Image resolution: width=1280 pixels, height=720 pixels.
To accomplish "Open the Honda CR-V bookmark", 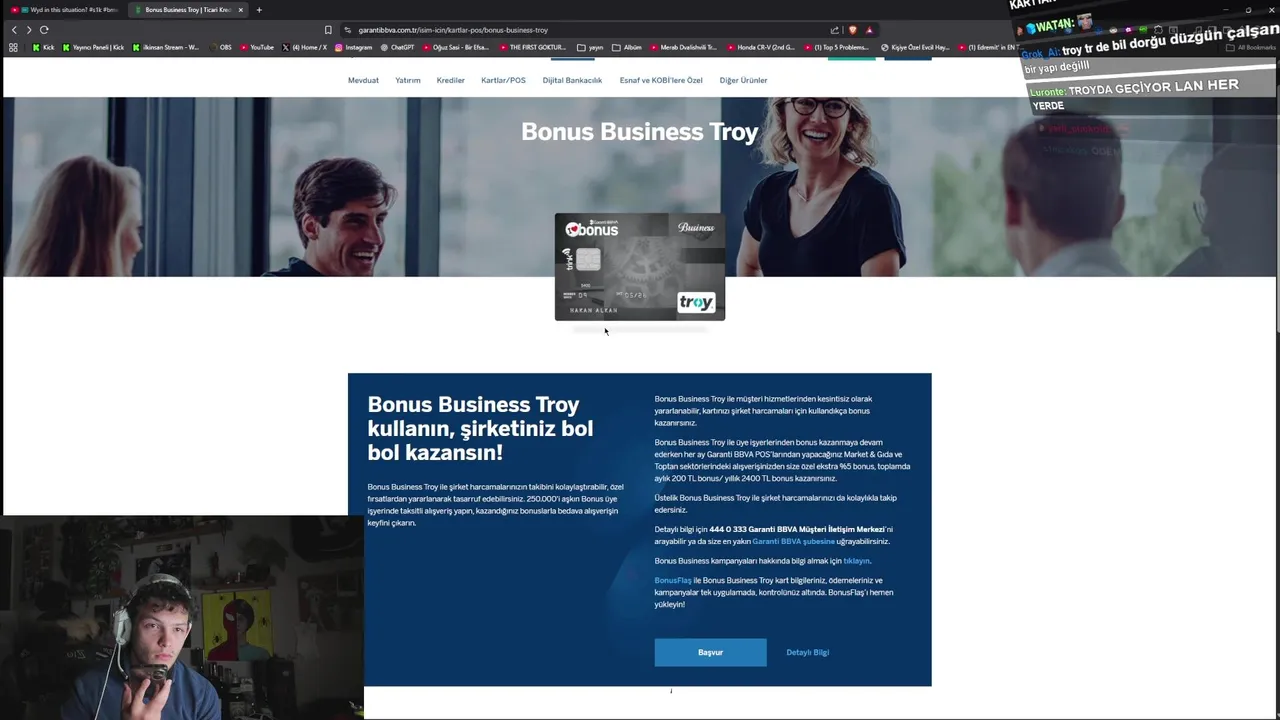I will point(761,47).
